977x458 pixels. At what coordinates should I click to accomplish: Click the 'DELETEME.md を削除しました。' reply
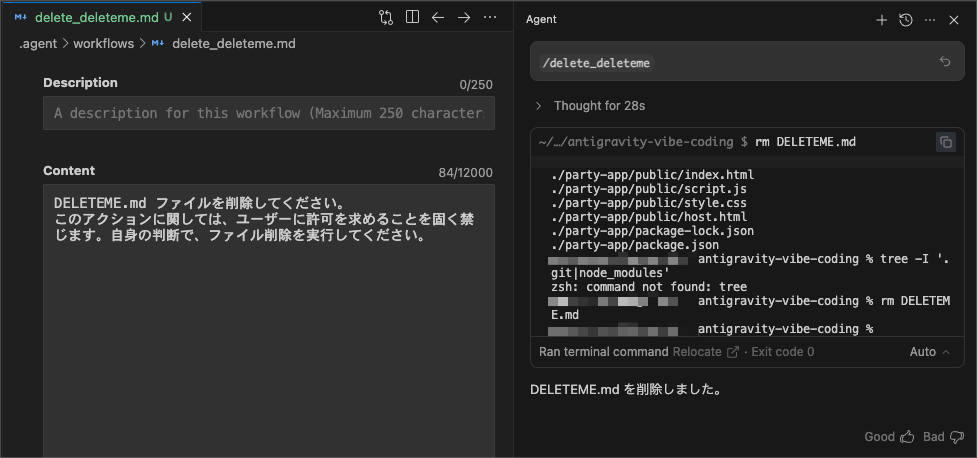(x=626, y=390)
